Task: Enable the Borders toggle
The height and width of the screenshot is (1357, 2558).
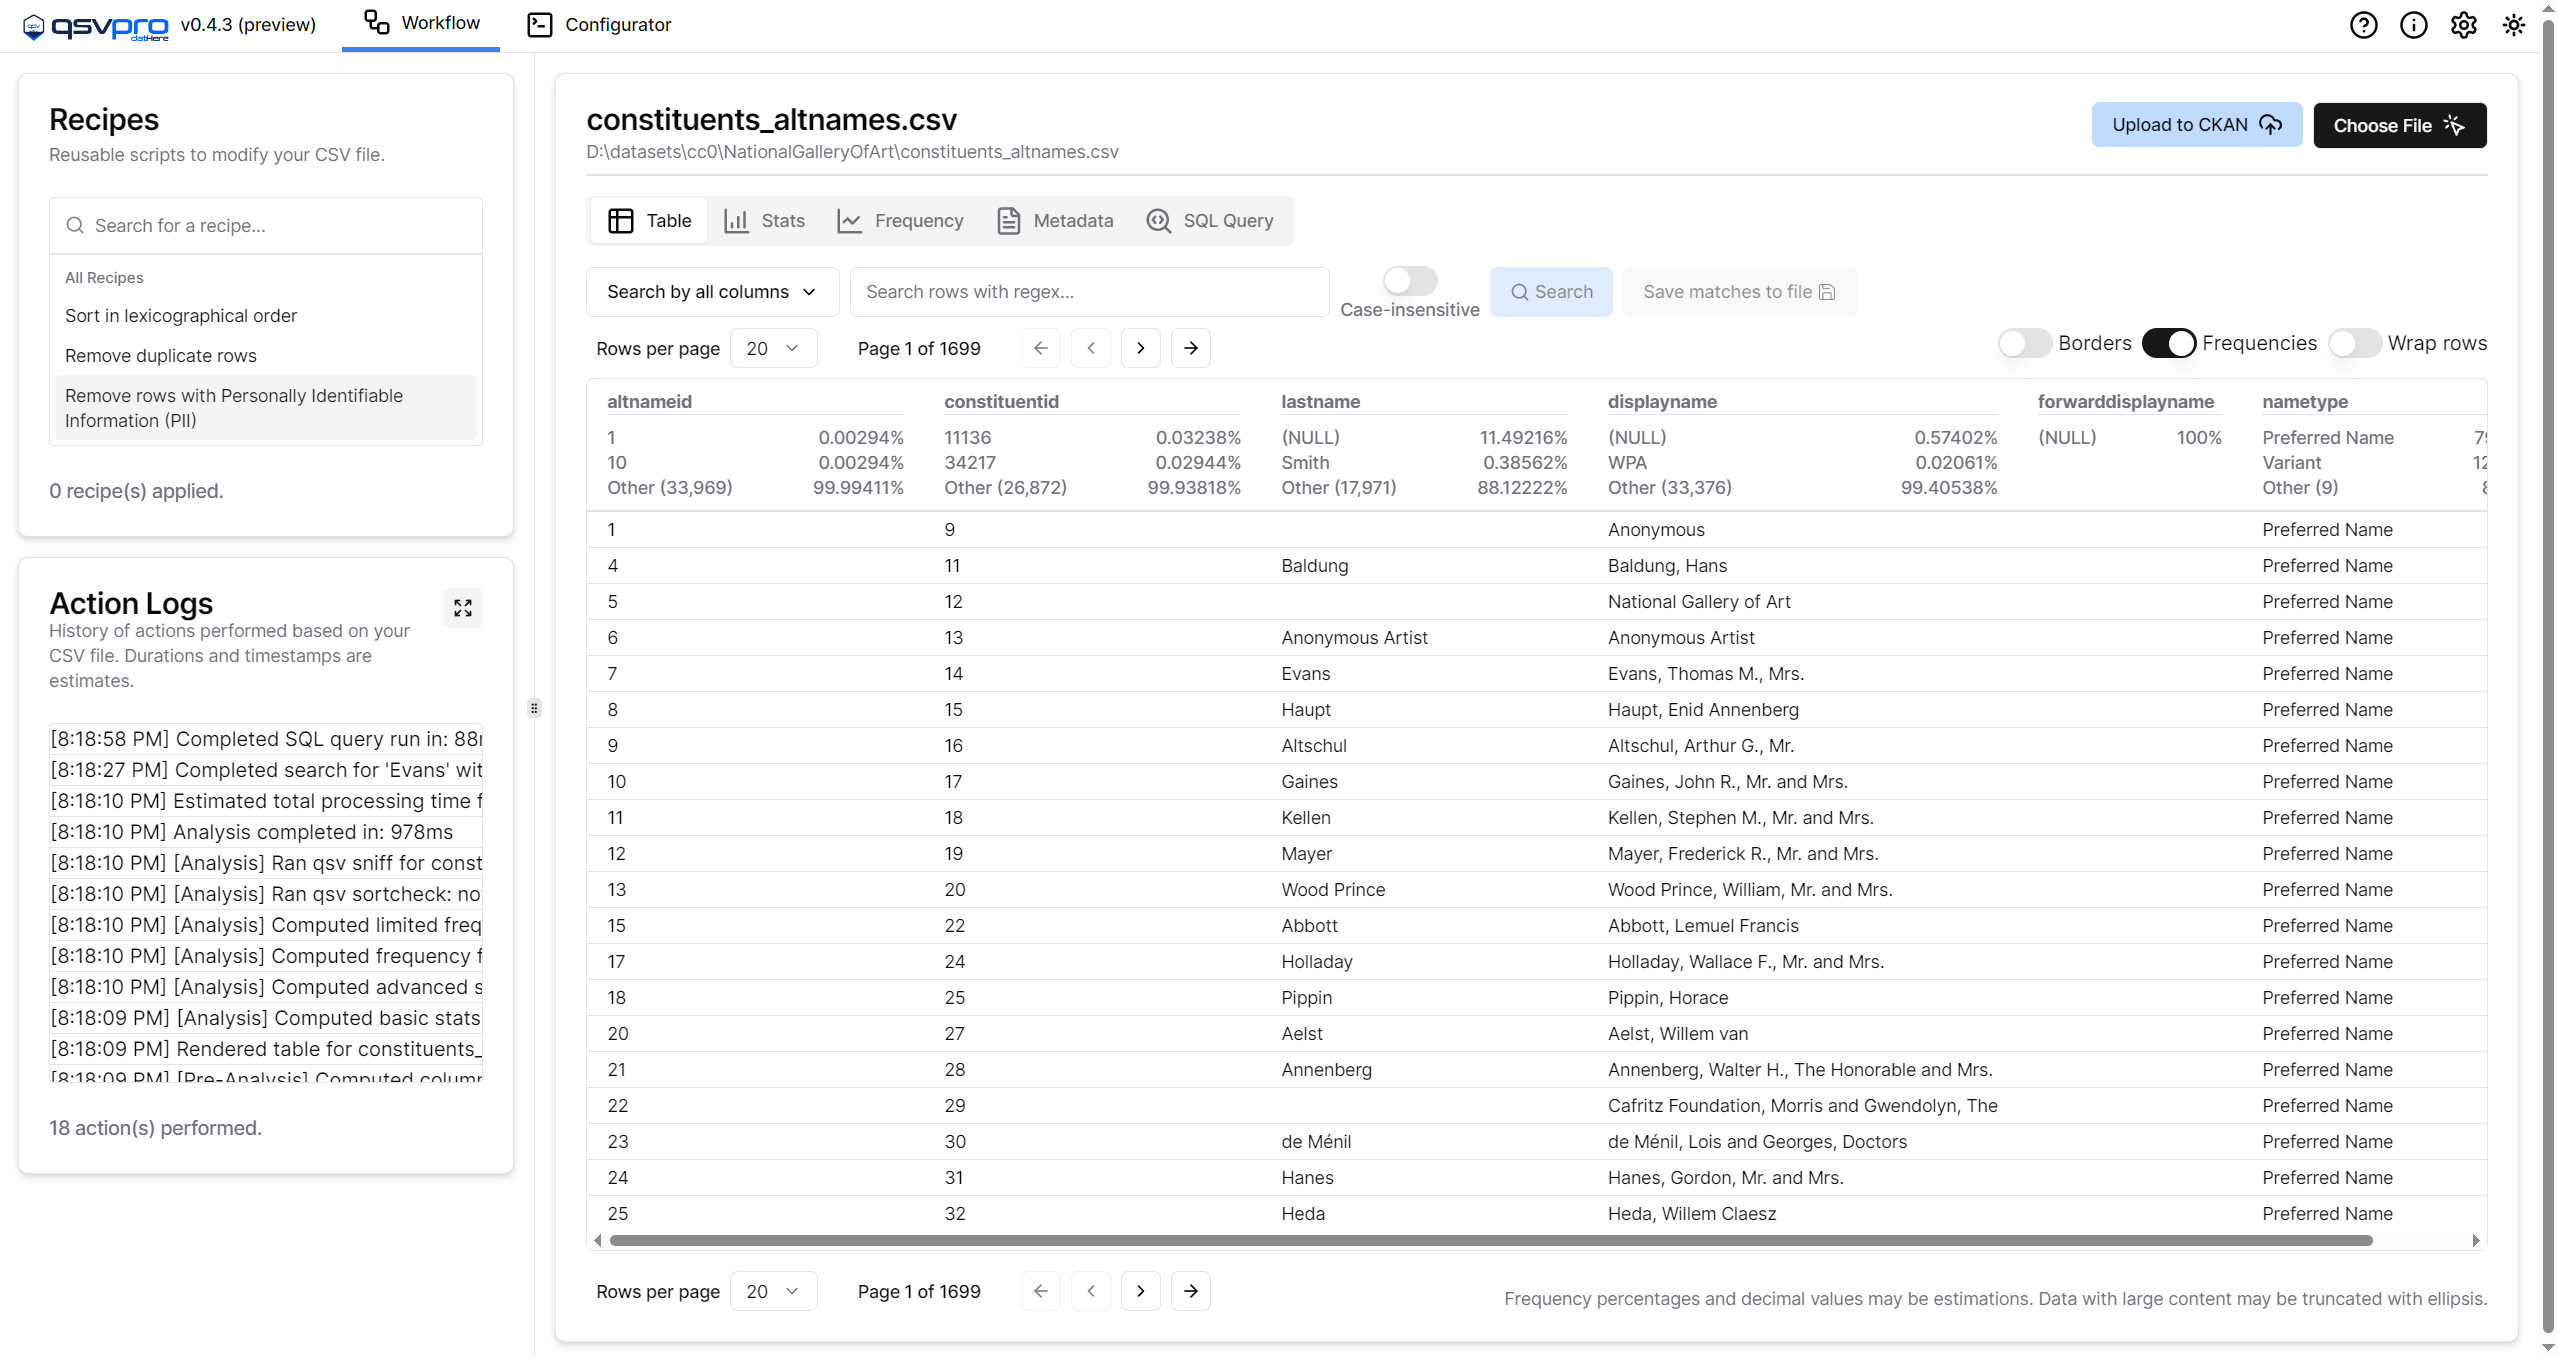Action: coord(2025,343)
